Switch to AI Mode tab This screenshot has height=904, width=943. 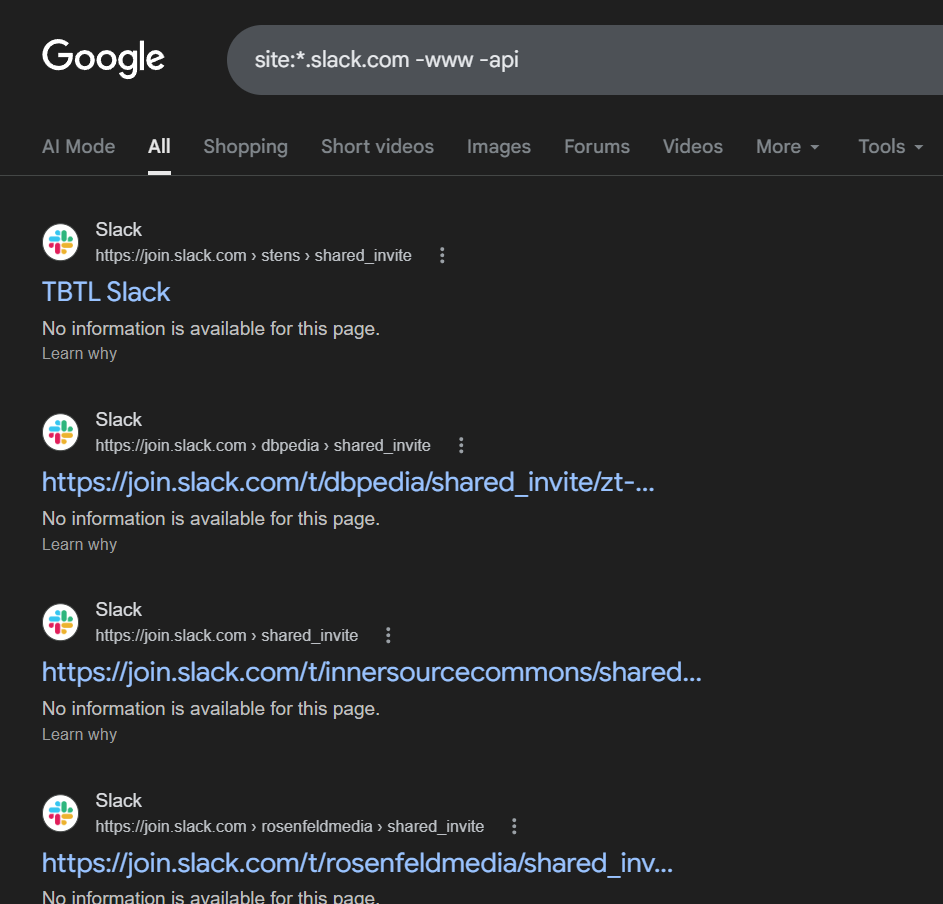click(x=78, y=146)
